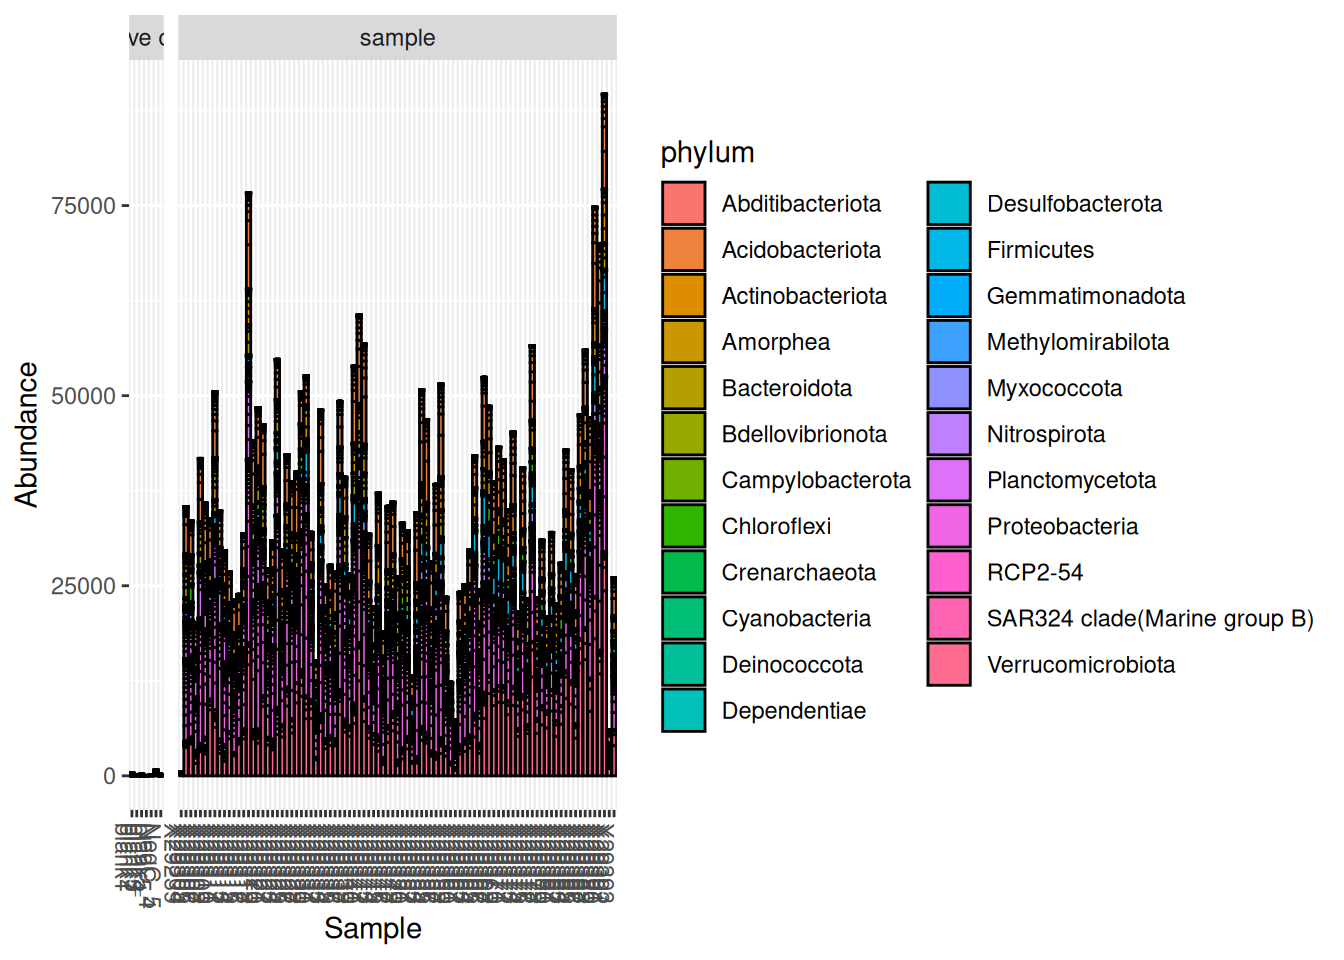Click the 'Sample' x-axis title

[372, 929]
